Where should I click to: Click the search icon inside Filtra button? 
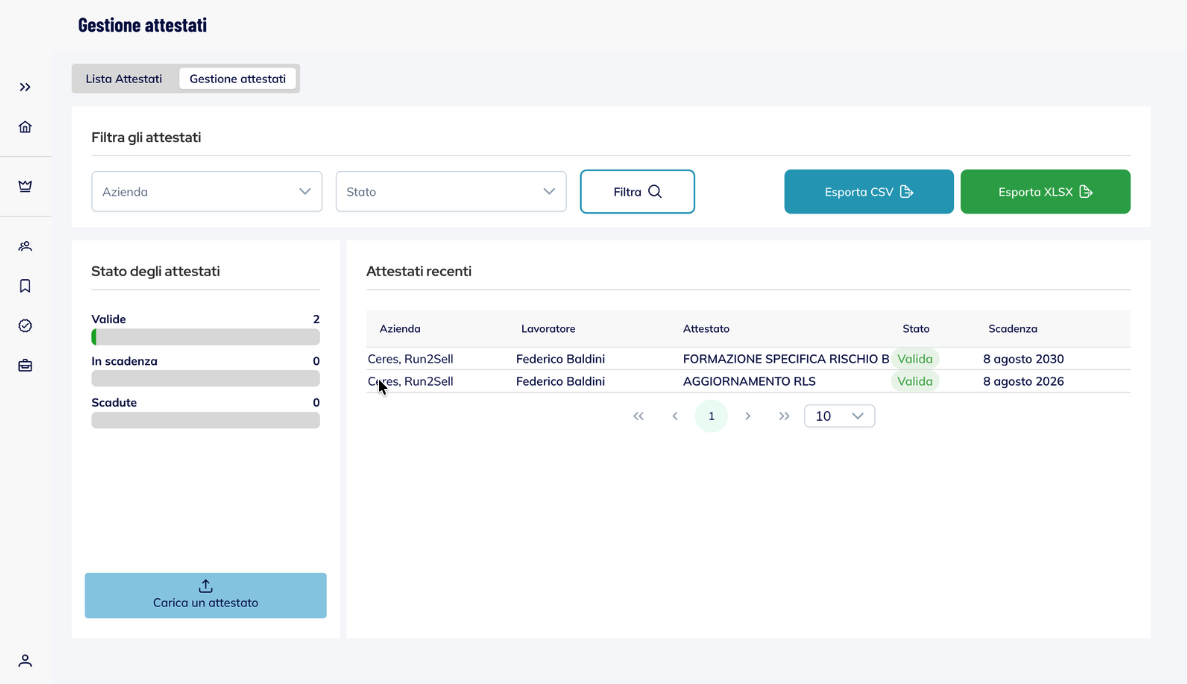[x=657, y=191]
